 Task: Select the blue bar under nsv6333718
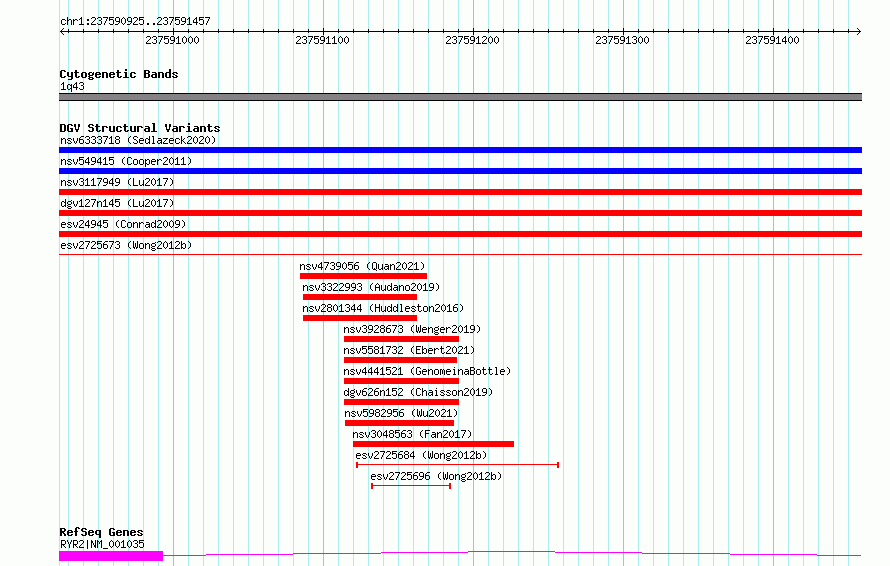460,150
